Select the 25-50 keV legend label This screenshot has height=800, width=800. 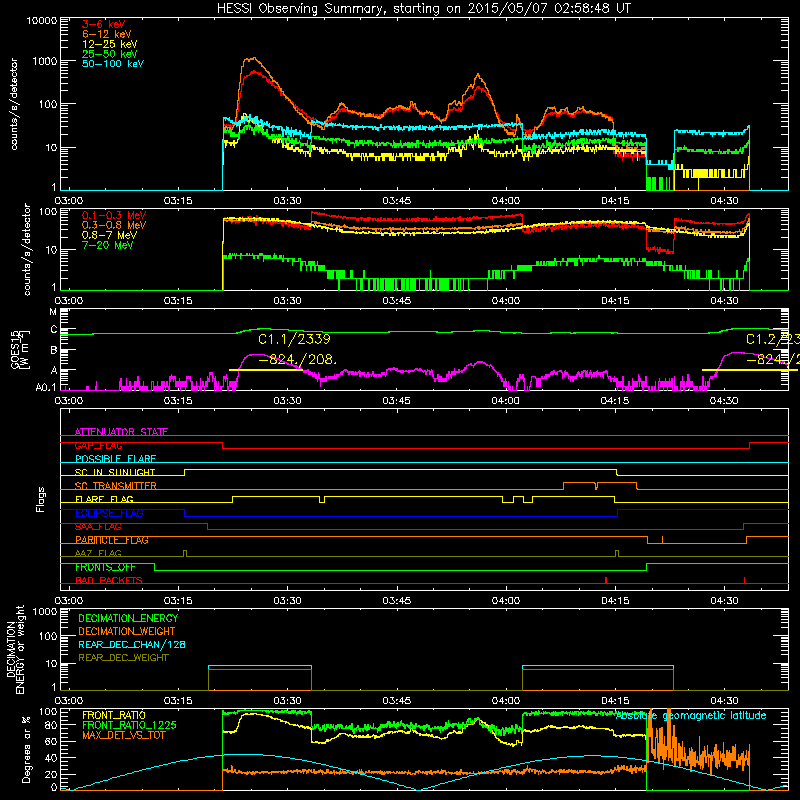coord(109,54)
